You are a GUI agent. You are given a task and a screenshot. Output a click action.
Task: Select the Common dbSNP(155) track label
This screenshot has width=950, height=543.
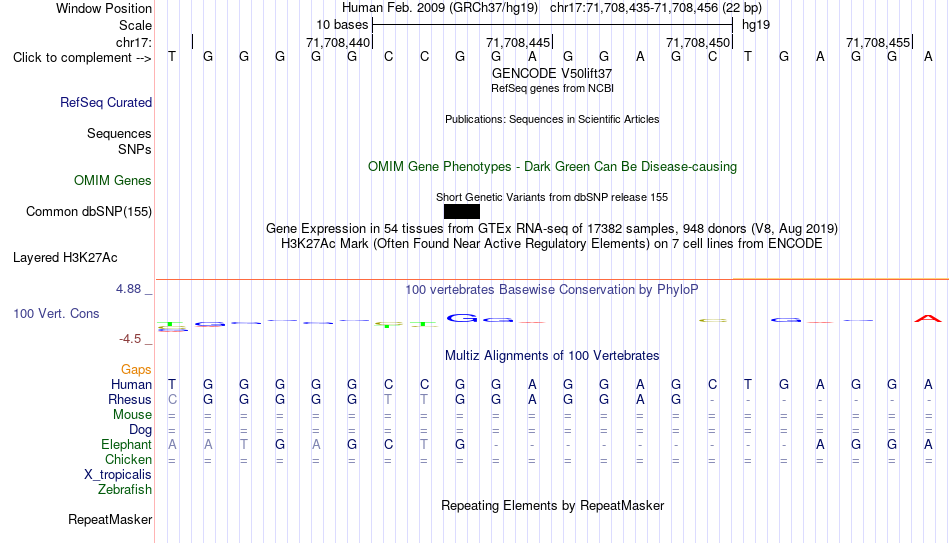pos(89,212)
